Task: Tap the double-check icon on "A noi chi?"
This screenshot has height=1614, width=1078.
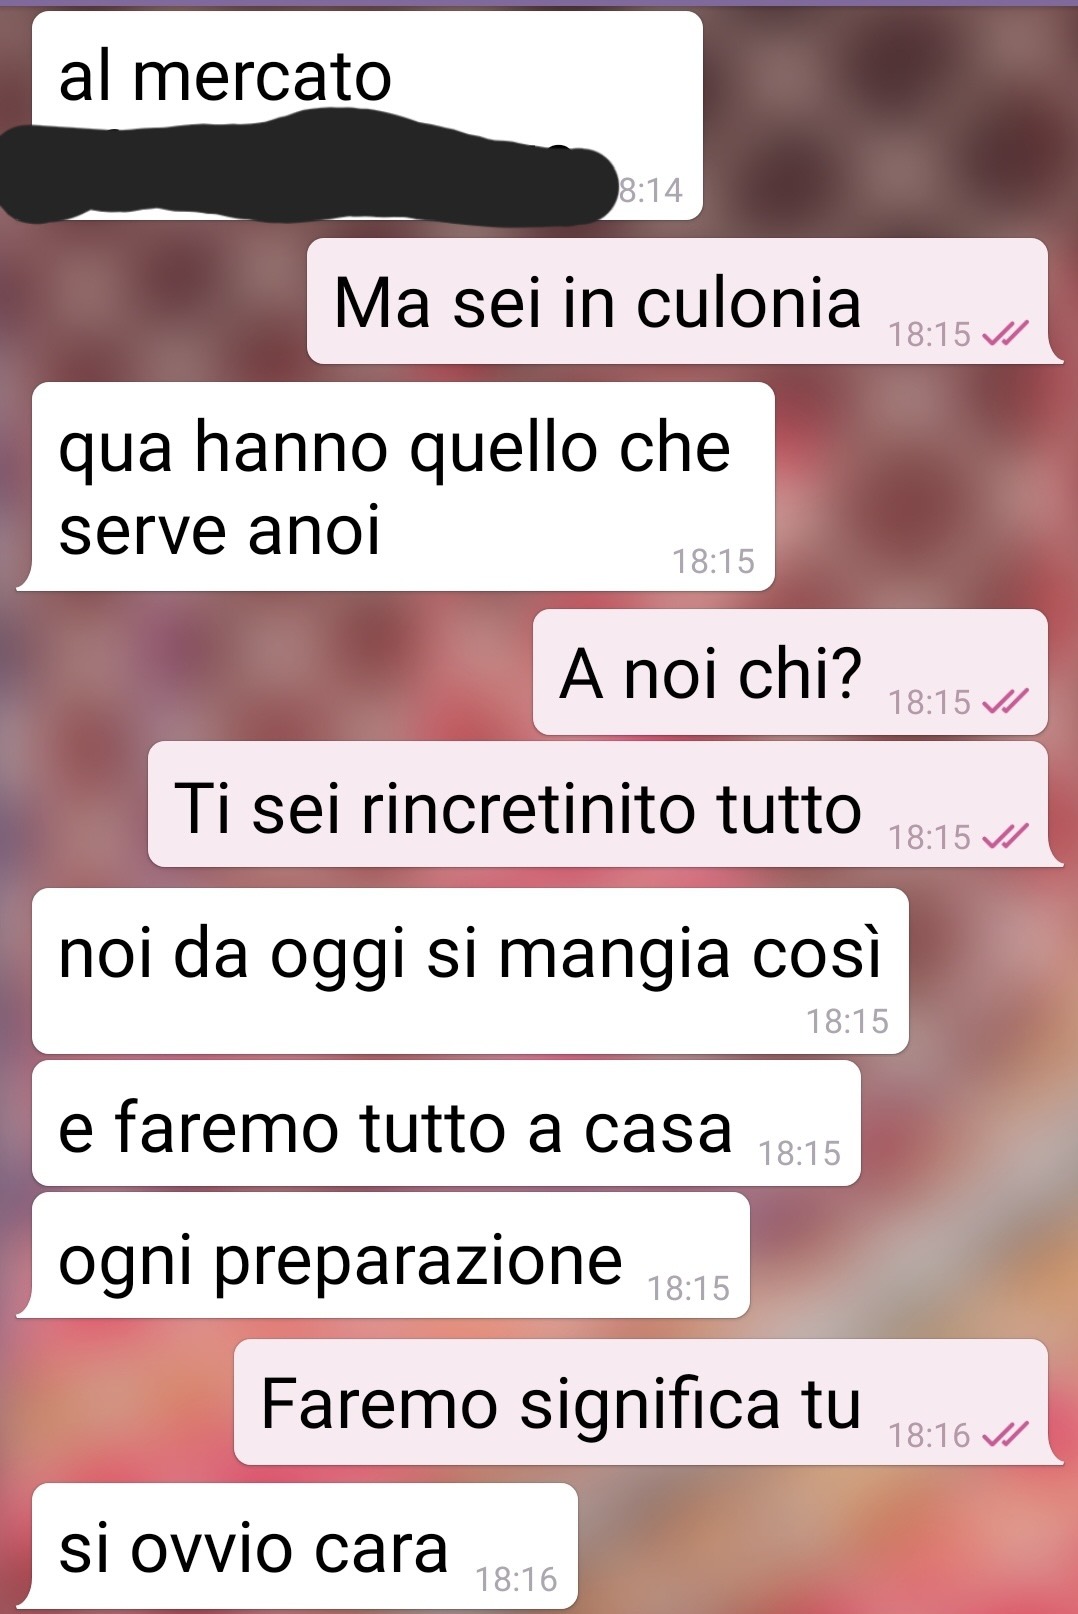Action: coord(1005,702)
